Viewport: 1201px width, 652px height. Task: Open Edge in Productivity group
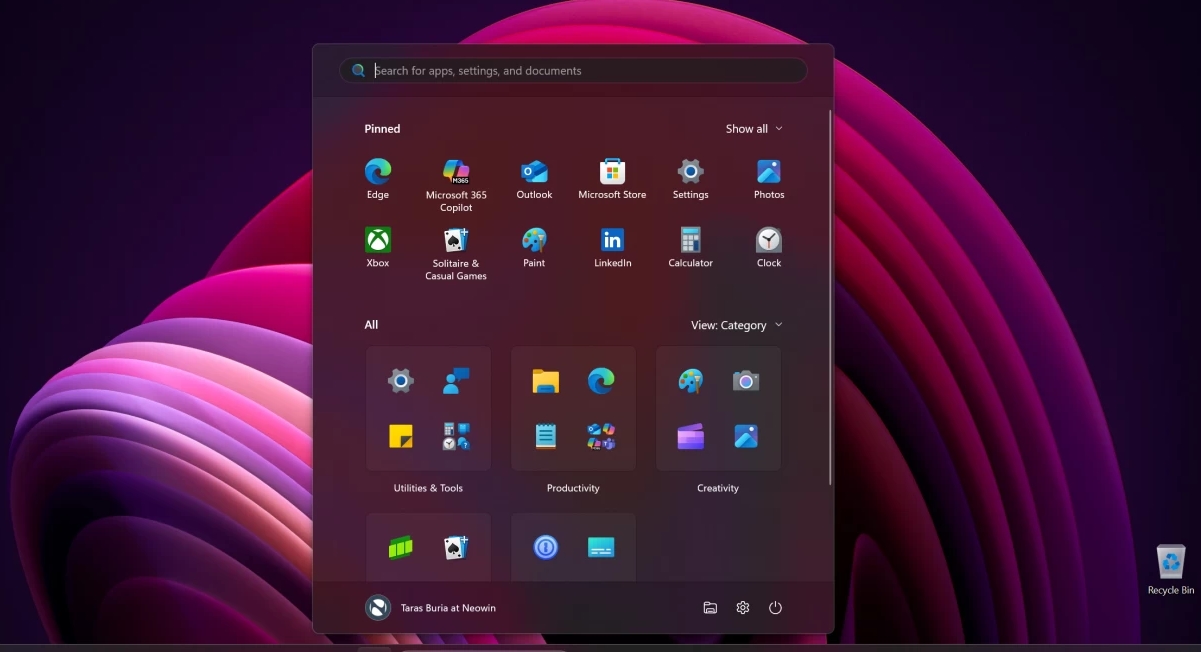tap(601, 381)
